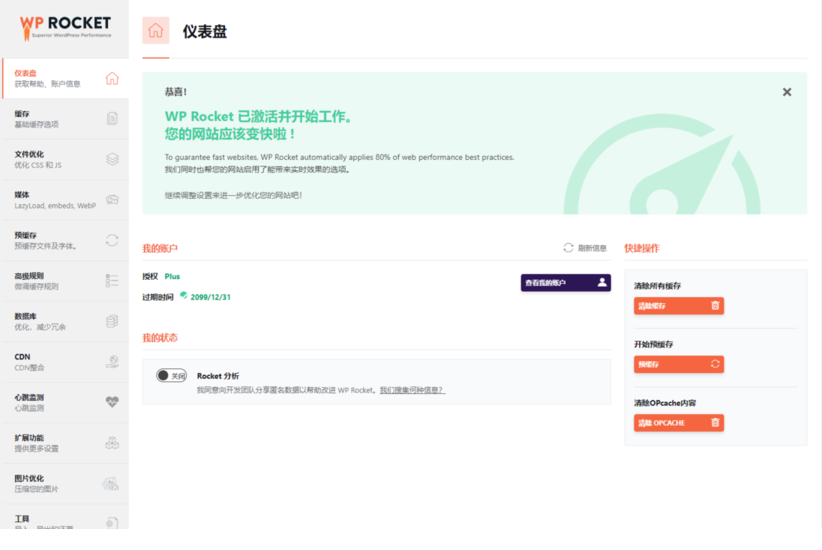Click trash icon on 清除缓存 button

[x=715, y=306]
